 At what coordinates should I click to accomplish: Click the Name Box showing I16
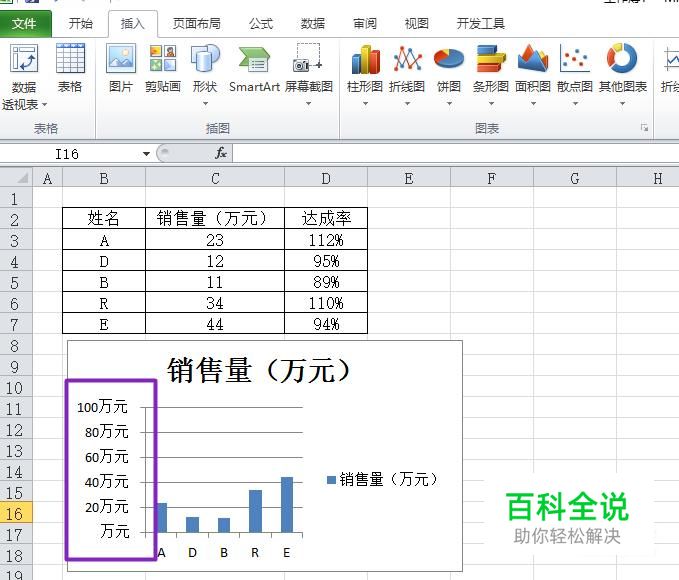coord(69,154)
